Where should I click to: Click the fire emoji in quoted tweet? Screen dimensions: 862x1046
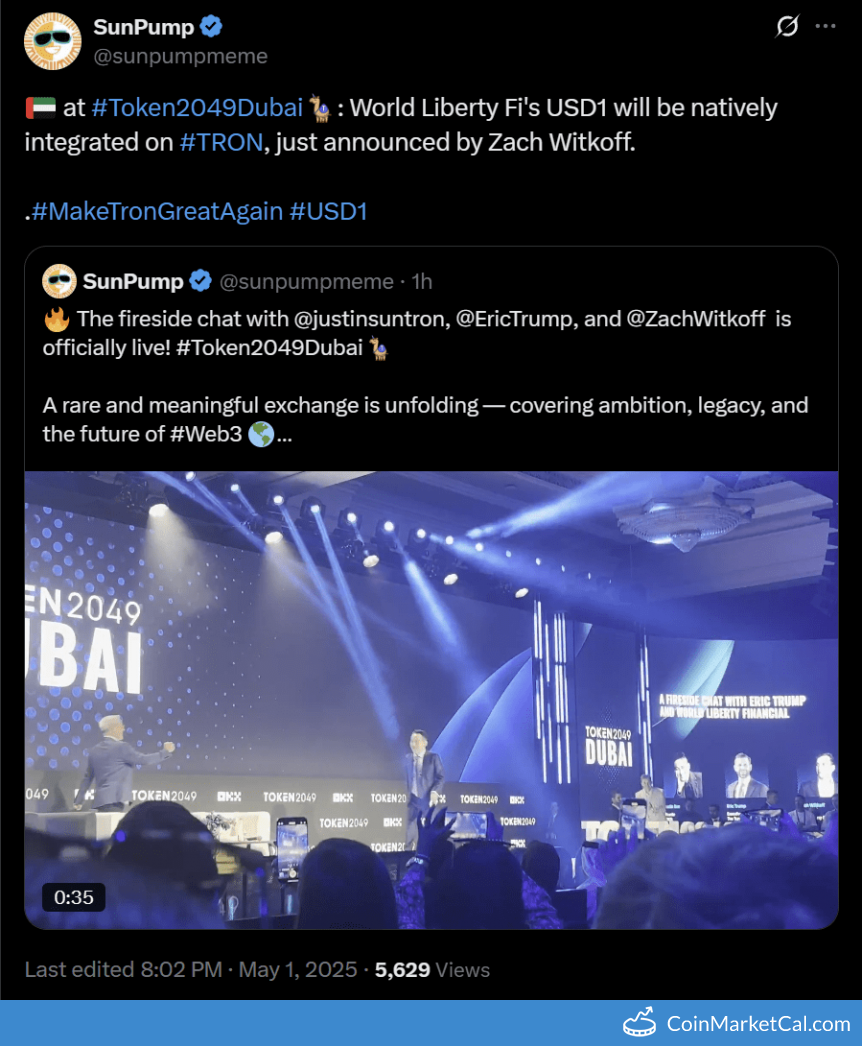57,319
